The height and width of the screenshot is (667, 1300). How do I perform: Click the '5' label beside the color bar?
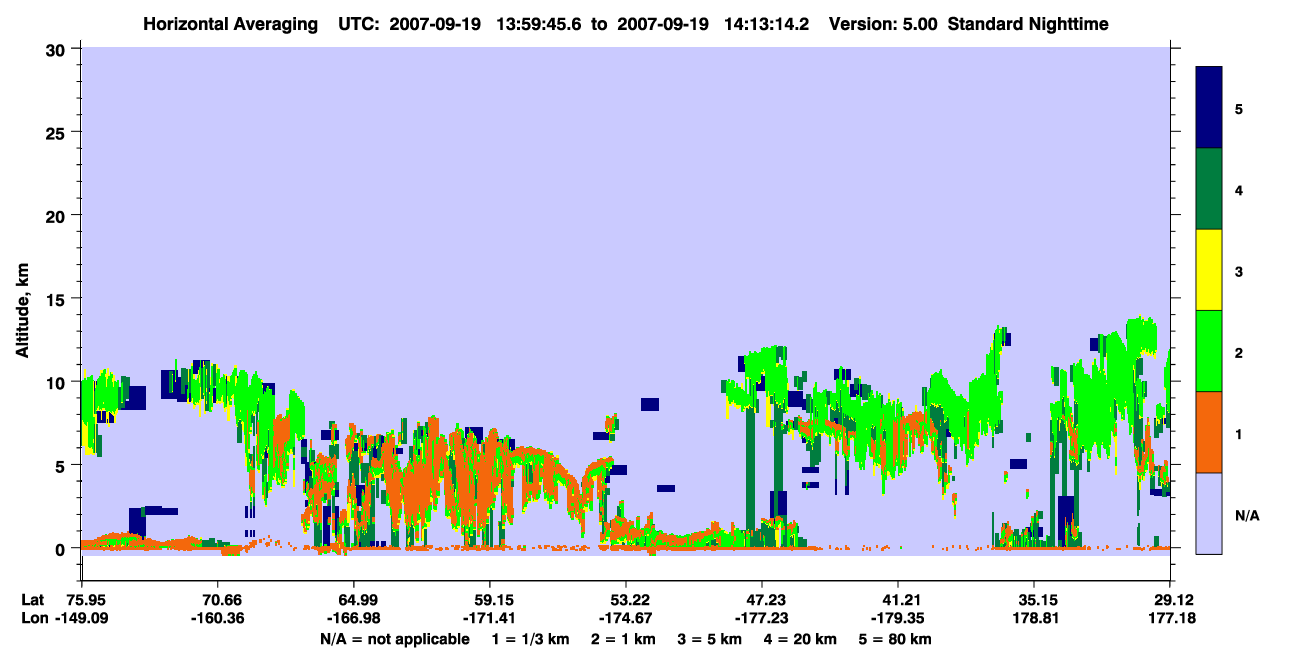click(x=1239, y=108)
